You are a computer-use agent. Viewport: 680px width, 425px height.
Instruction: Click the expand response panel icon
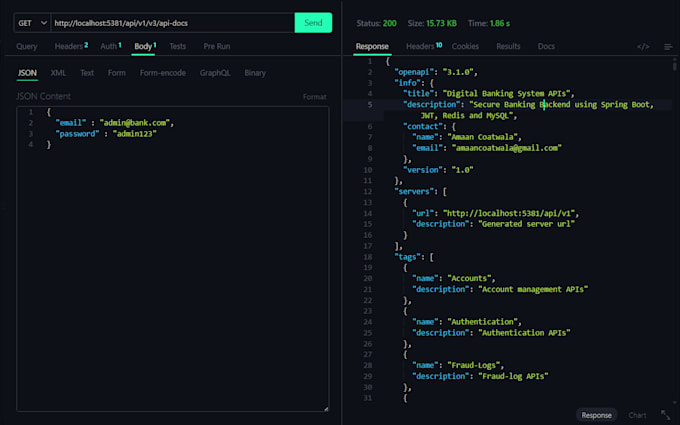click(665, 415)
